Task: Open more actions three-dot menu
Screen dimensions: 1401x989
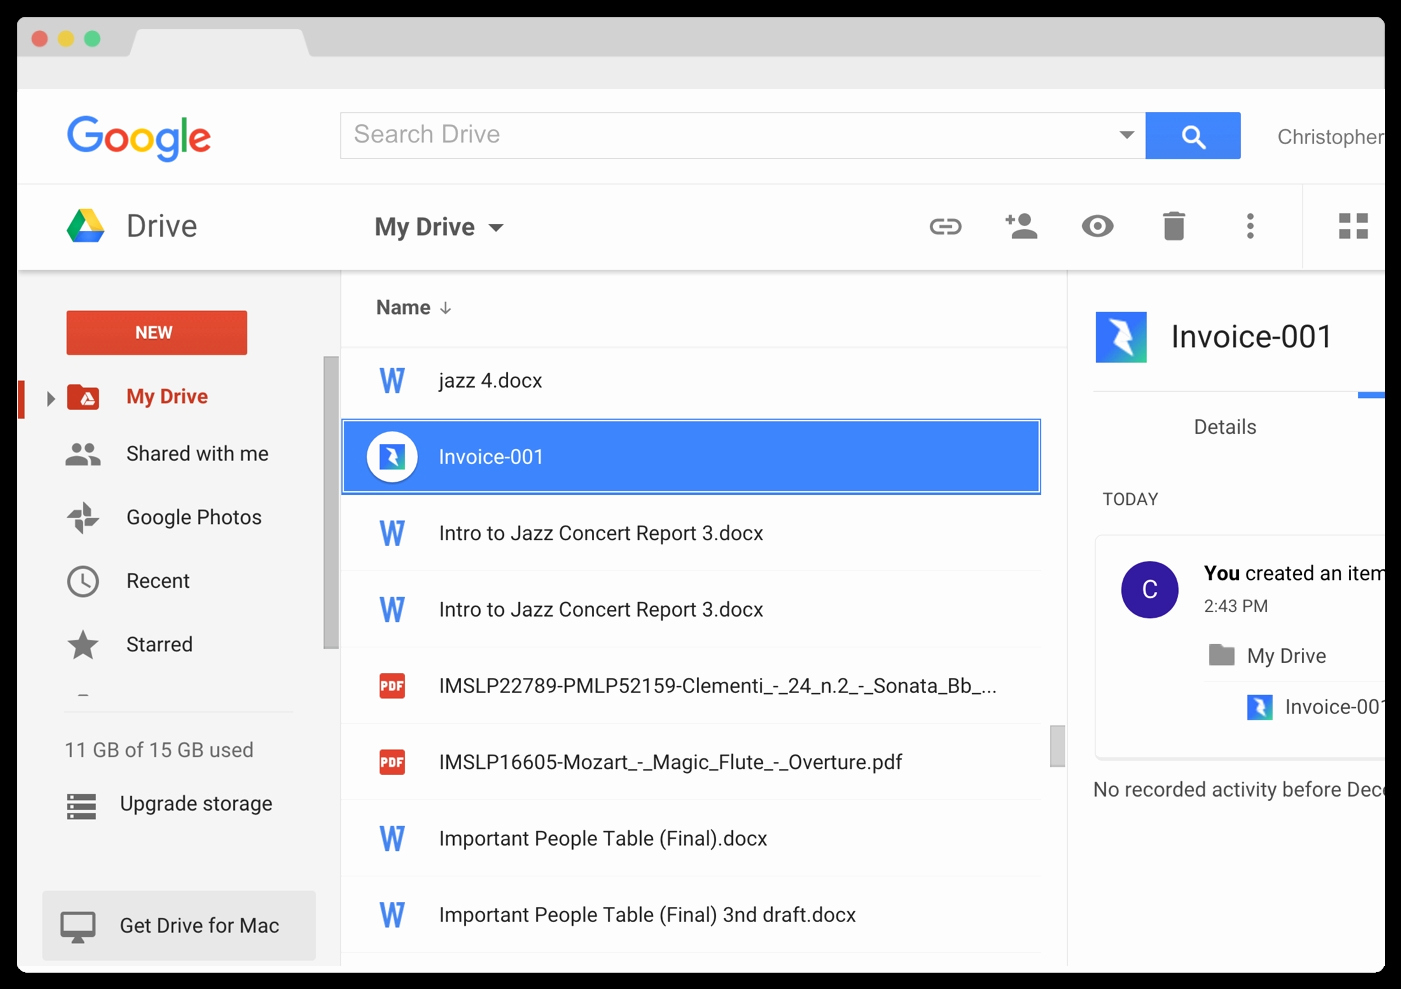Action: (x=1250, y=226)
